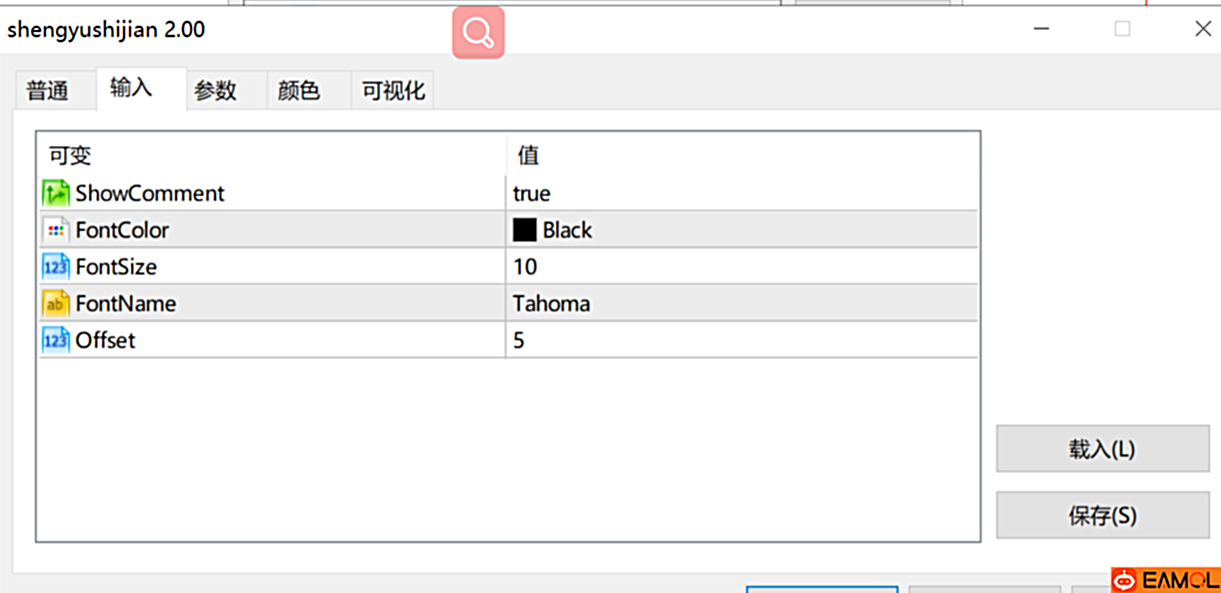Click the pink magnifier search icon
The image size is (1221, 593).
(x=478, y=33)
